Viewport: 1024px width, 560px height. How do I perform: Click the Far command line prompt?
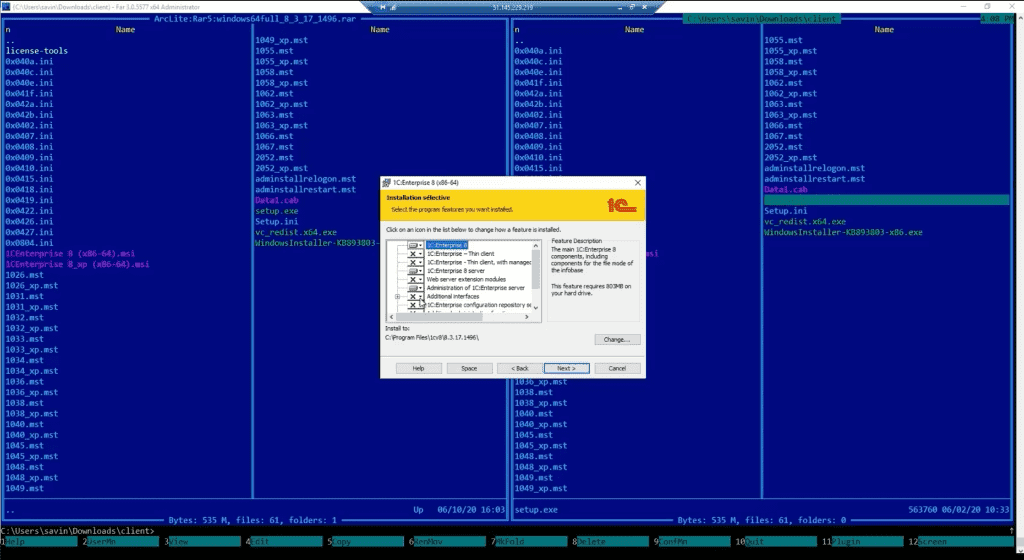coord(78,531)
